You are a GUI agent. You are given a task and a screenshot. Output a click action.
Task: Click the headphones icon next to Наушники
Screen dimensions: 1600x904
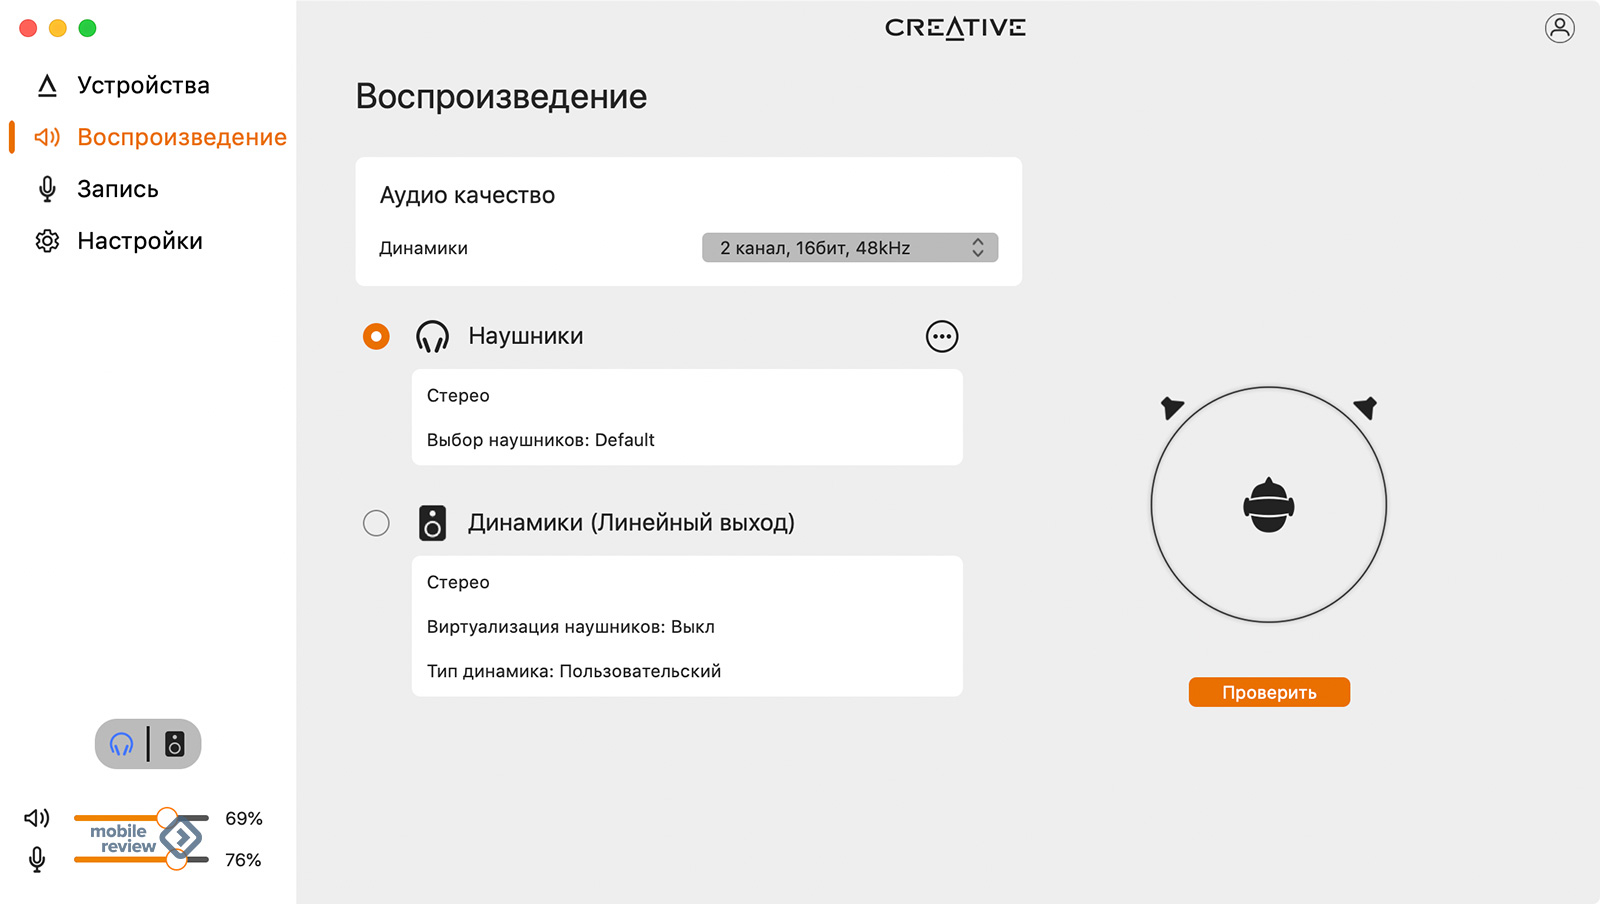432,337
